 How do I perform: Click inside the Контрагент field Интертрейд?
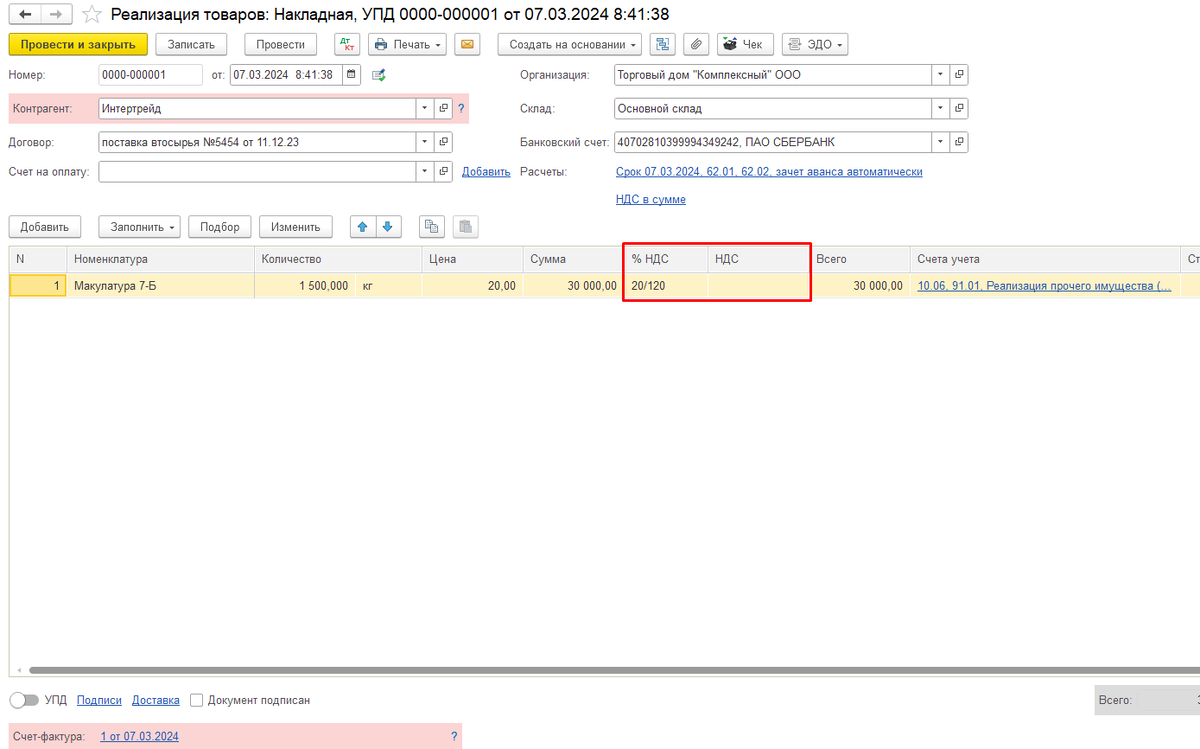257,108
